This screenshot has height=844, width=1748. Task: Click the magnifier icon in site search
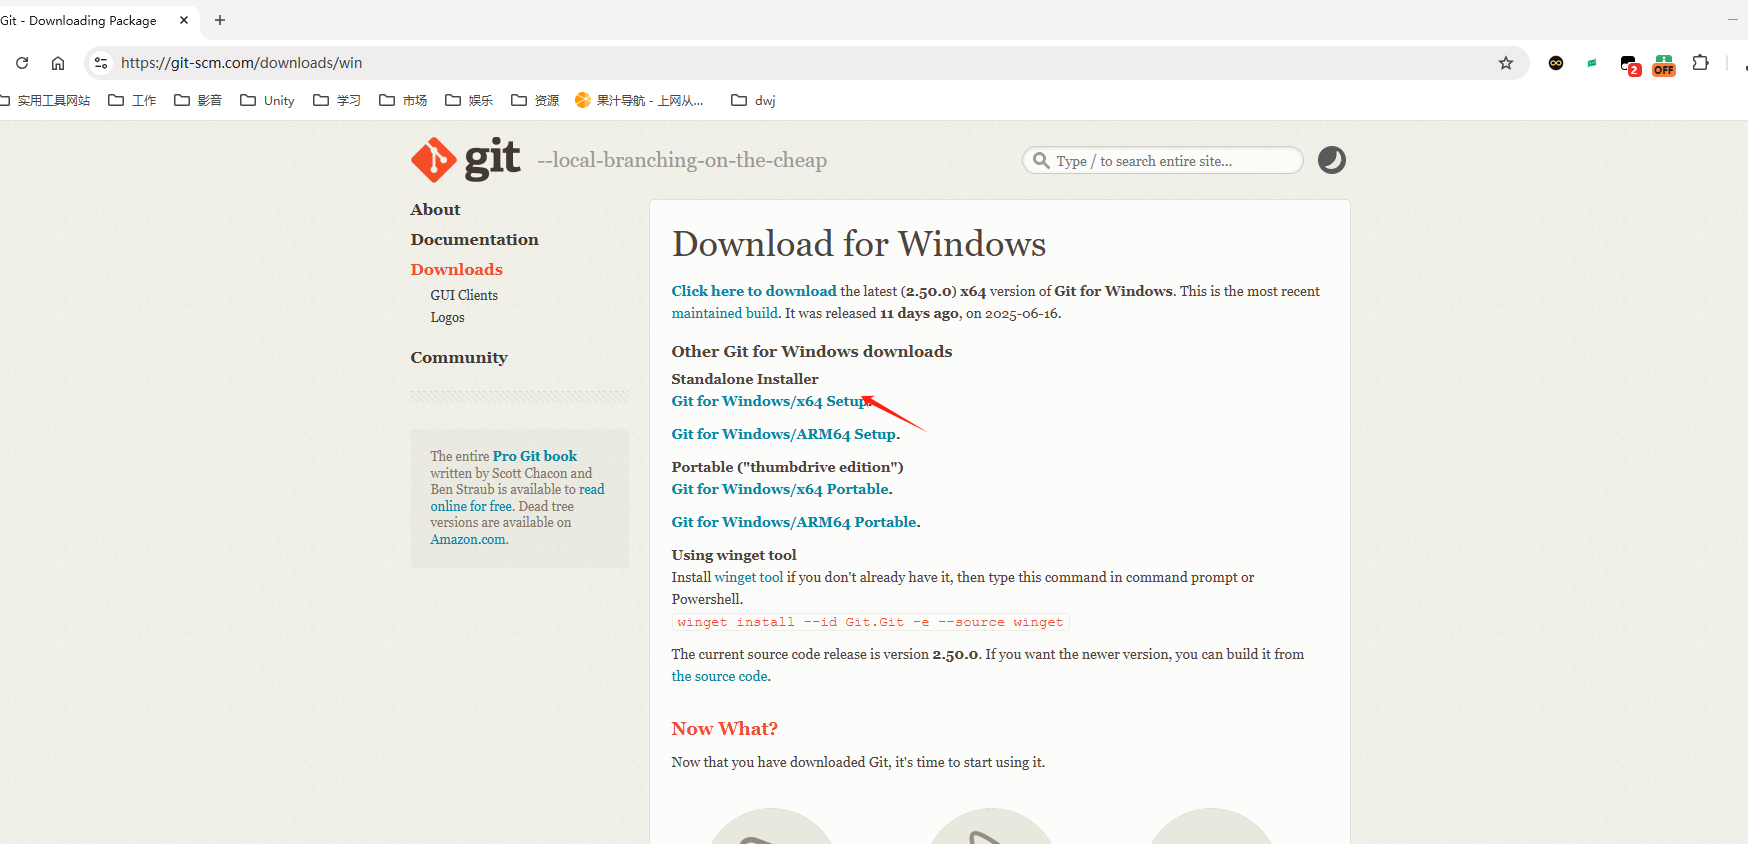tap(1041, 160)
